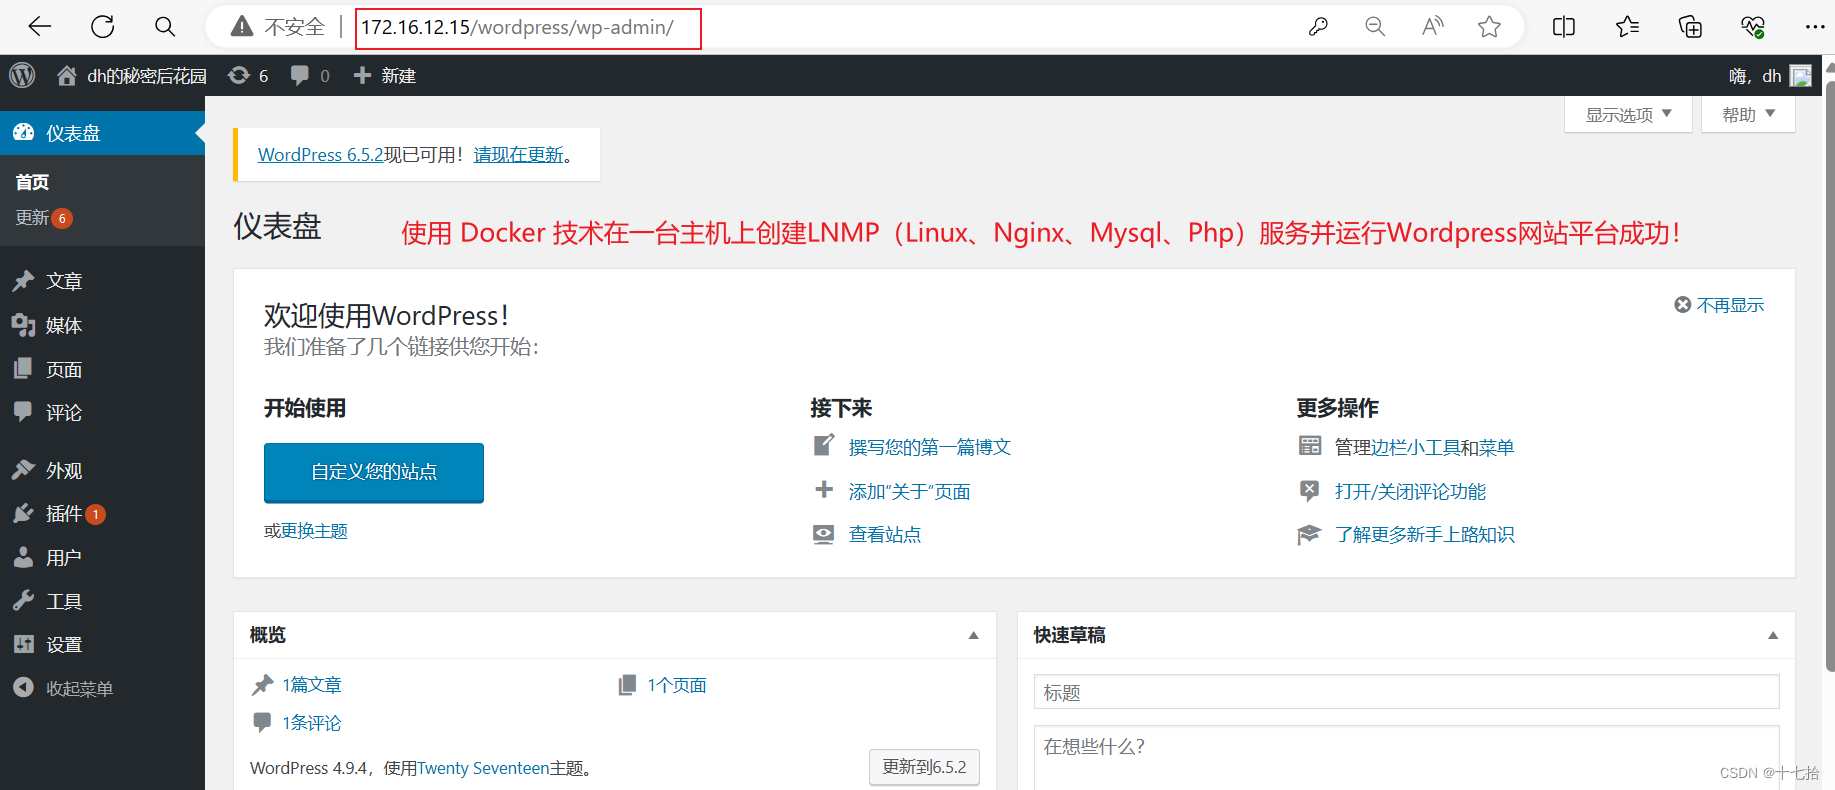Click 新建 in the admin bar
Screen dimensions: 1835x790
click(x=385, y=76)
